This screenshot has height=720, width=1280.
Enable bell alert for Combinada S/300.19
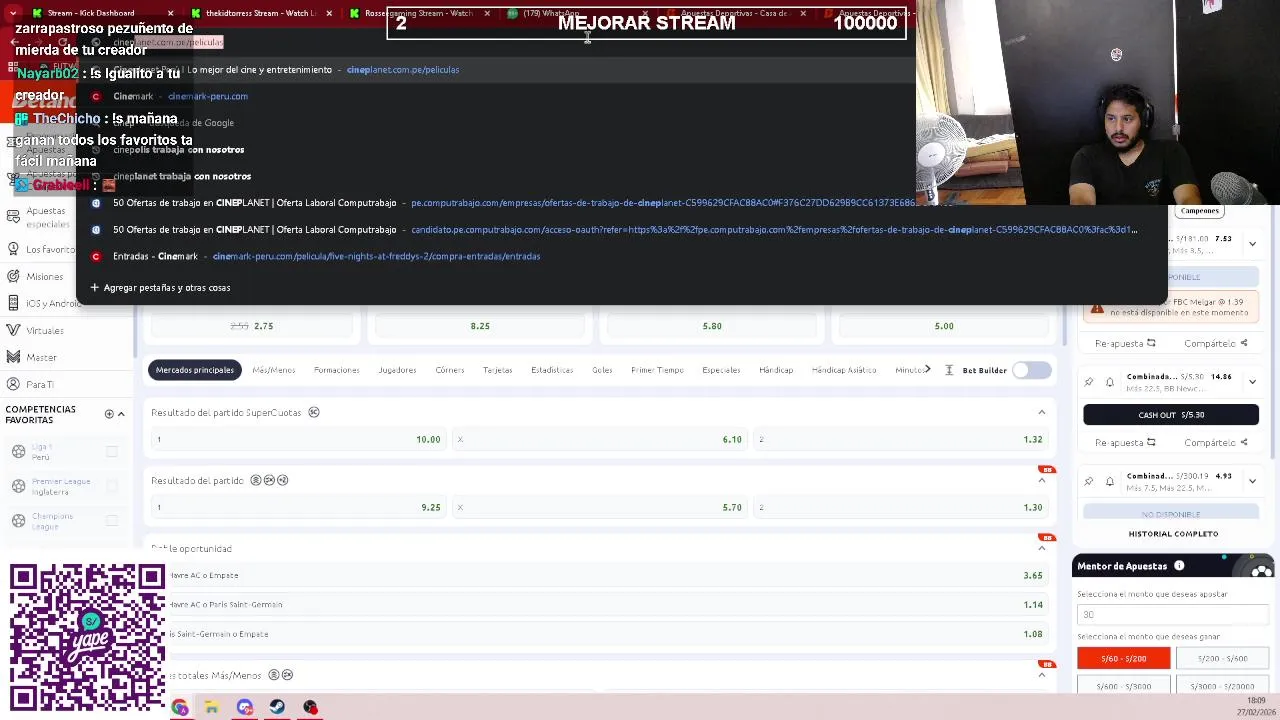[1109, 481]
